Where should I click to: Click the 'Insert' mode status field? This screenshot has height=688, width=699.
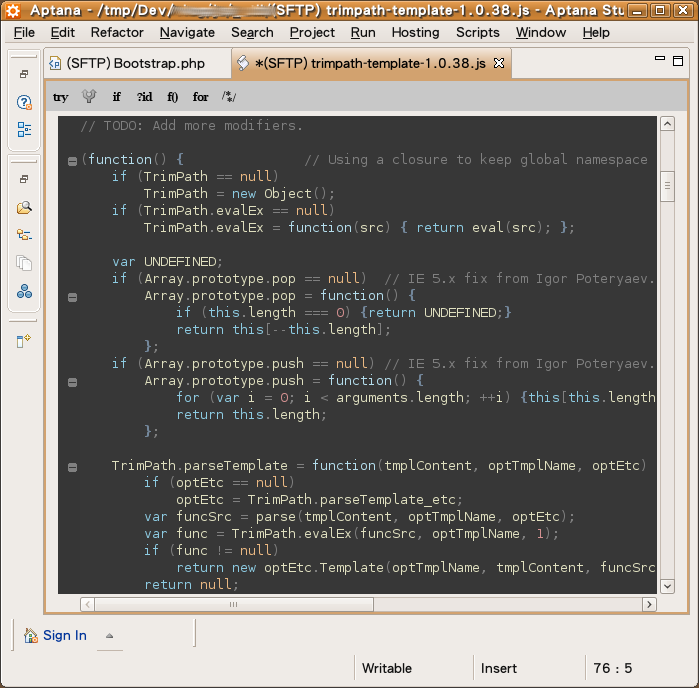coord(499,668)
